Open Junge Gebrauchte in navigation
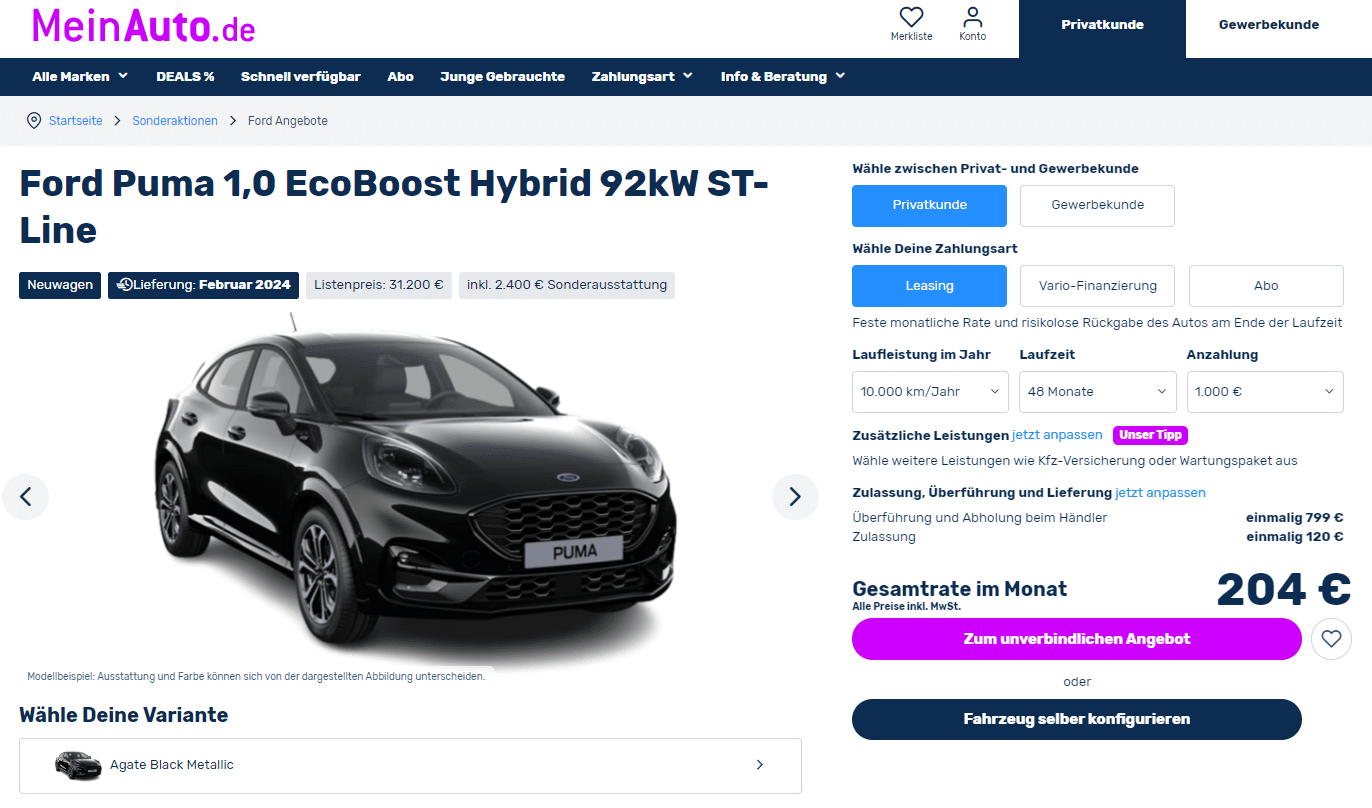 [x=502, y=77]
